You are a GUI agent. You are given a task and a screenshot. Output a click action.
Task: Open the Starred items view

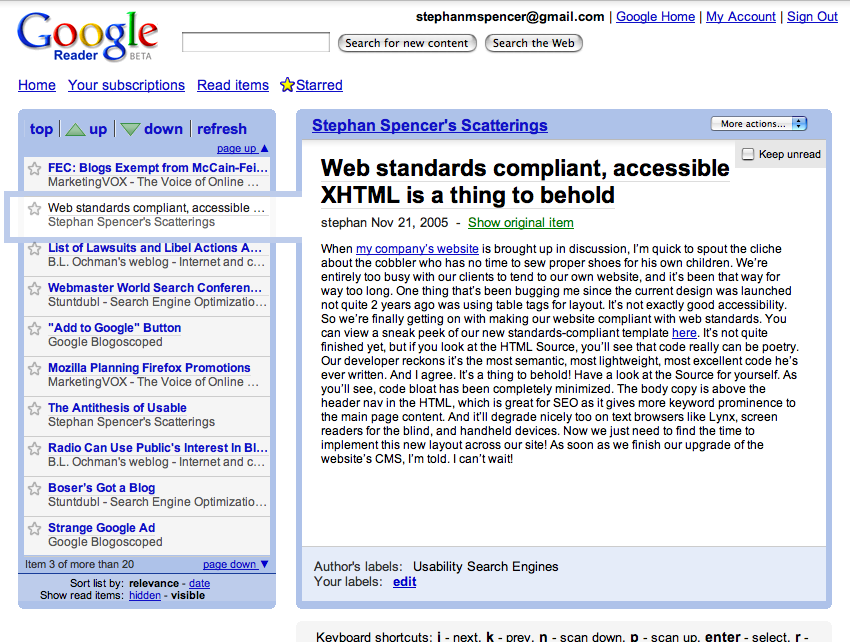pos(319,85)
